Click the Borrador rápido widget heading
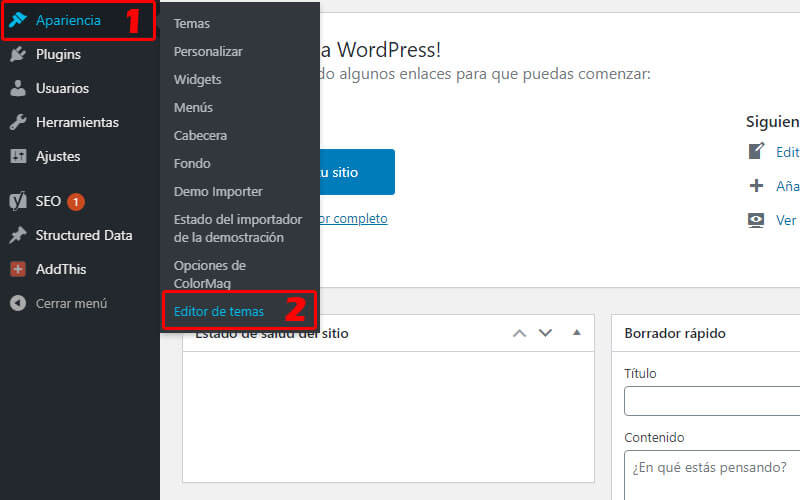The image size is (800, 500). [x=674, y=333]
